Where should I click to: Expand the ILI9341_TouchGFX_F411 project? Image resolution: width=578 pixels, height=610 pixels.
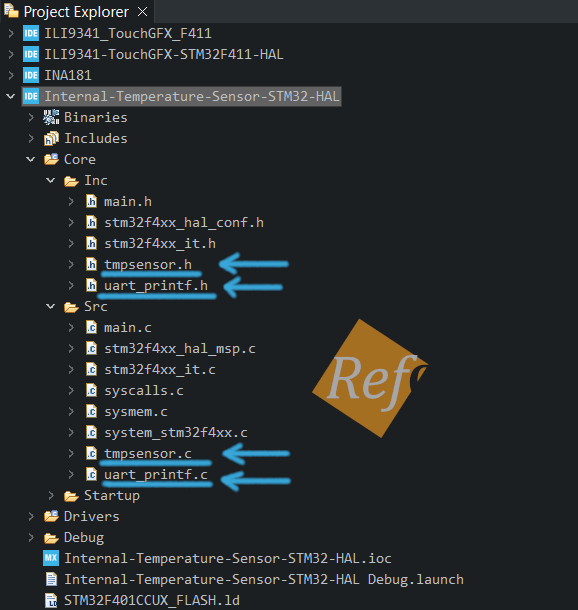[x=11, y=33]
